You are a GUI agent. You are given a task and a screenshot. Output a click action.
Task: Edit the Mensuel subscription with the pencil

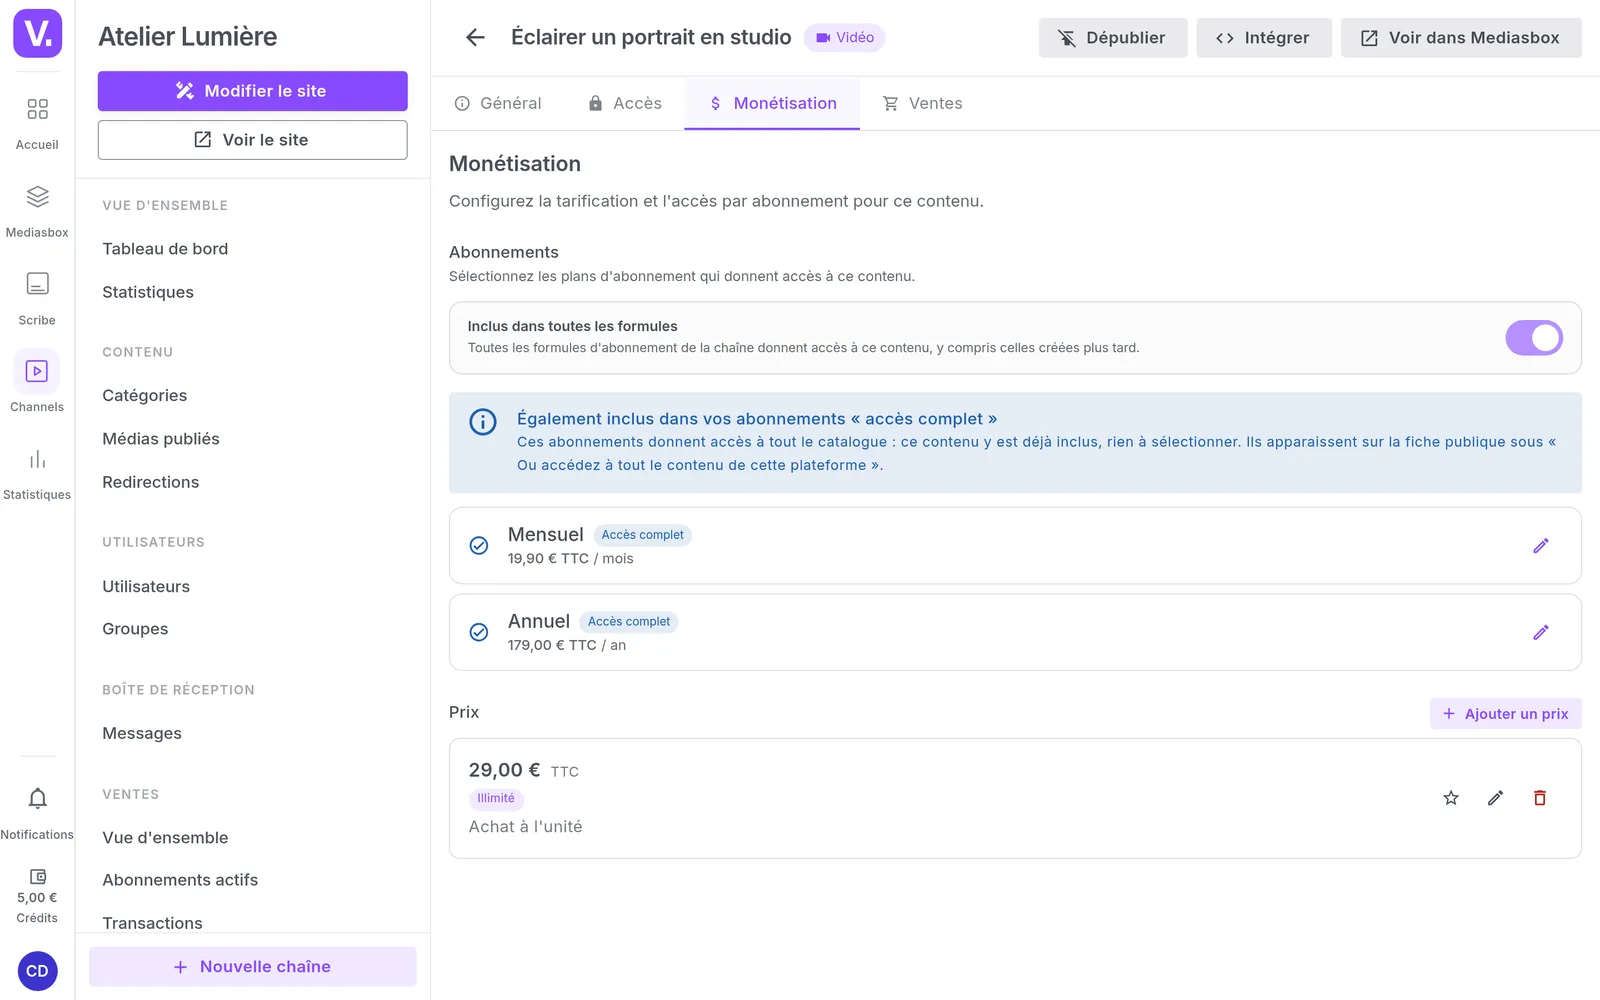pos(1541,546)
